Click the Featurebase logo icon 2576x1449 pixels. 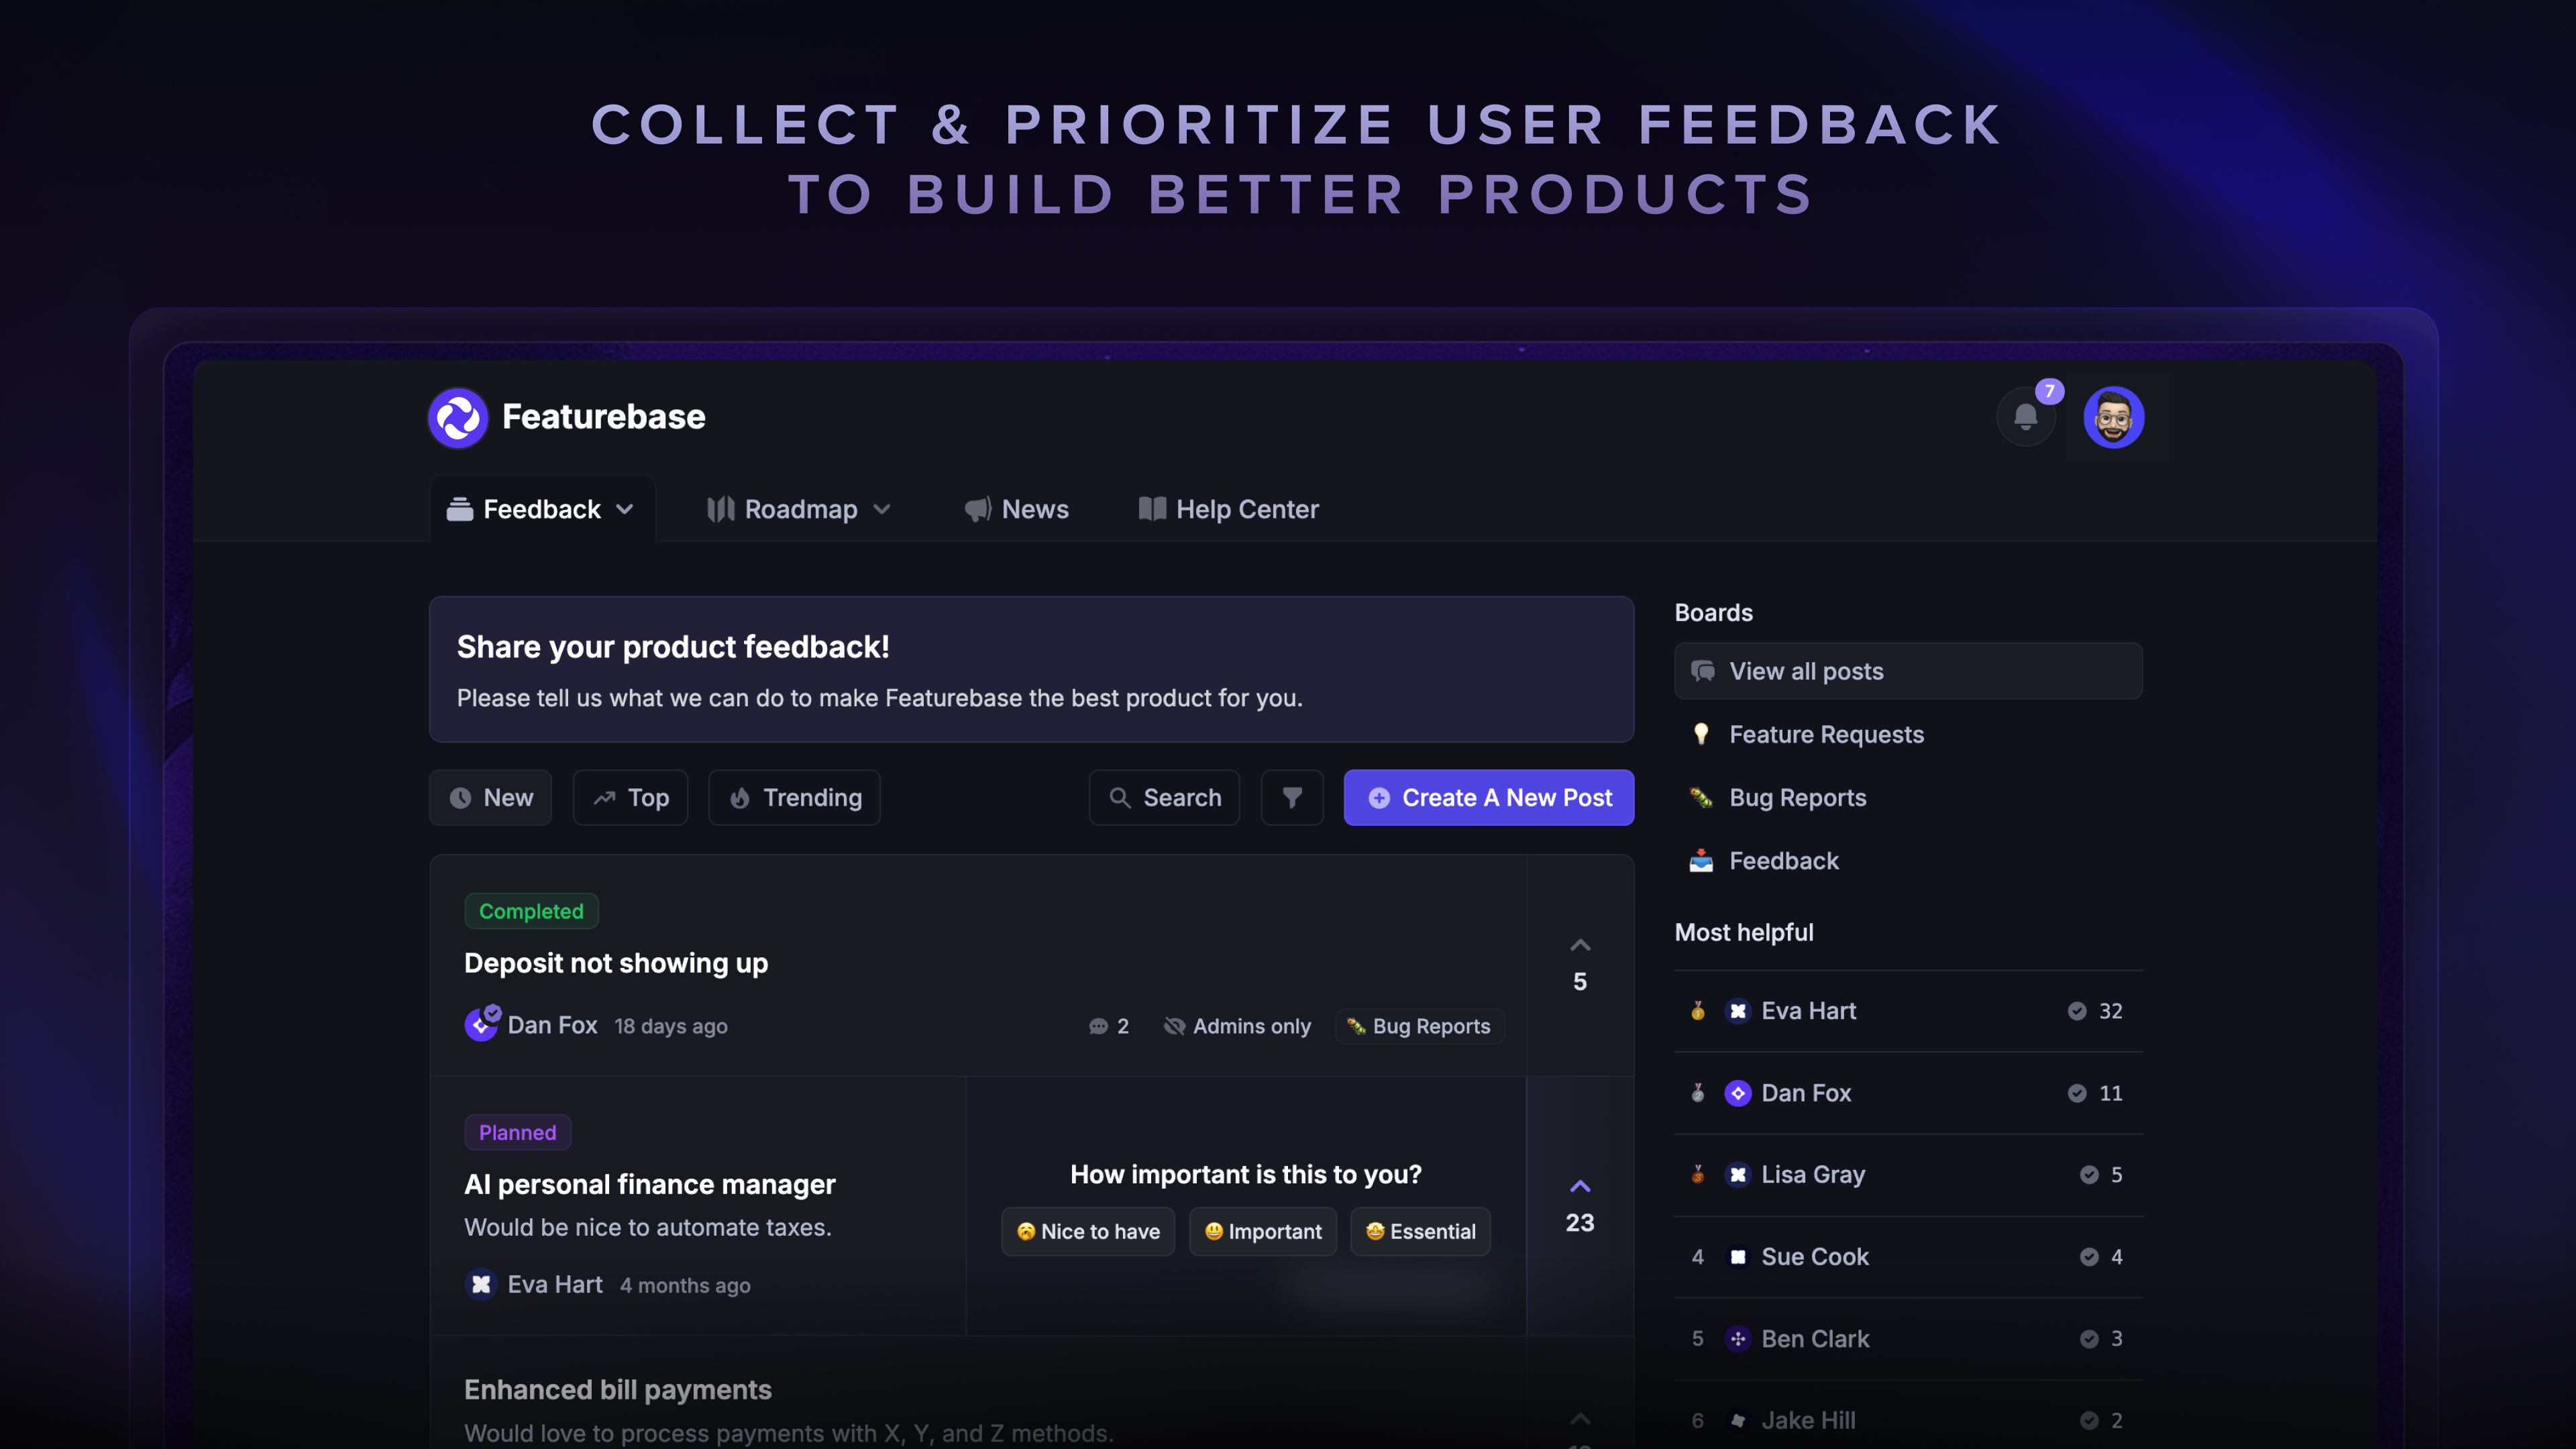(458, 417)
